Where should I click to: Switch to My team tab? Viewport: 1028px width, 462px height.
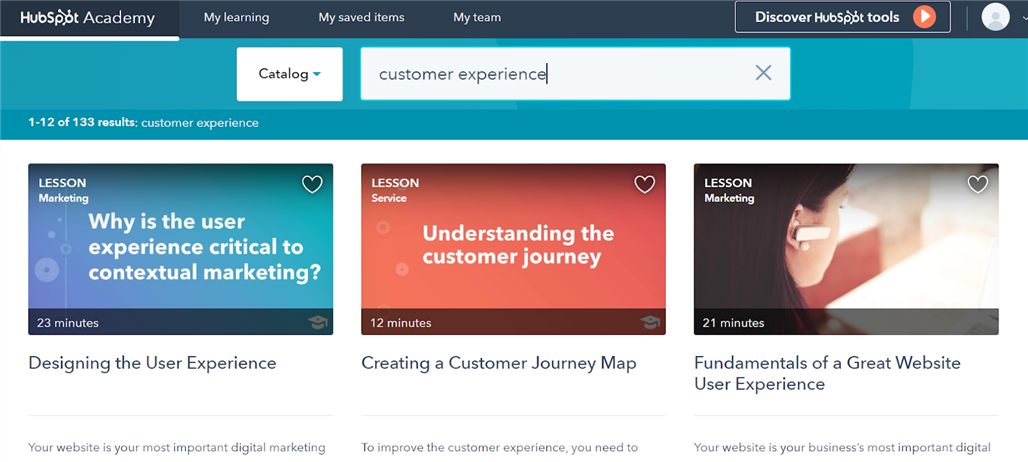pyautogui.click(x=477, y=17)
